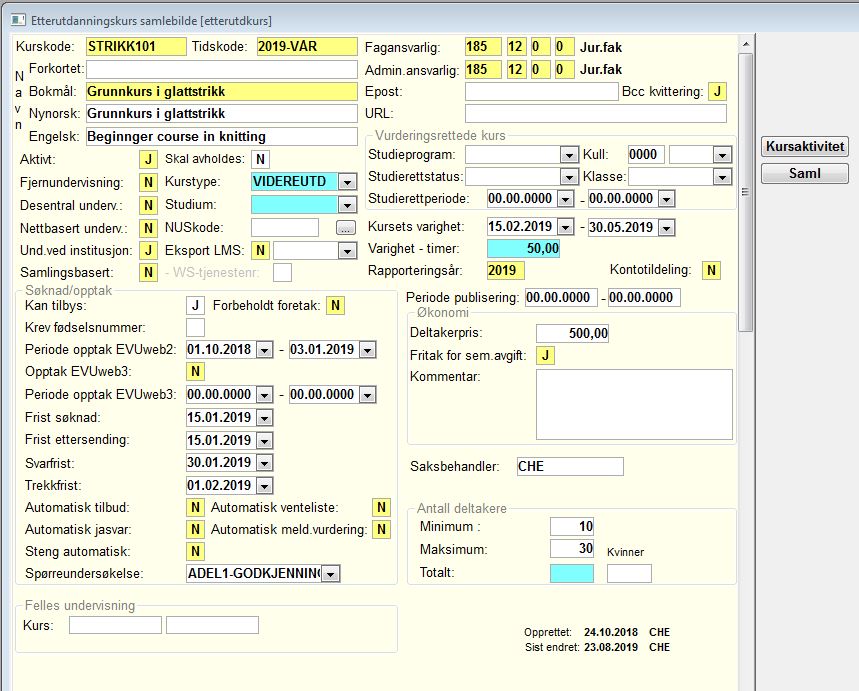The image size is (859, 691).
Task: Expand the Studieprogram dropdown
Action: point(569,155)
